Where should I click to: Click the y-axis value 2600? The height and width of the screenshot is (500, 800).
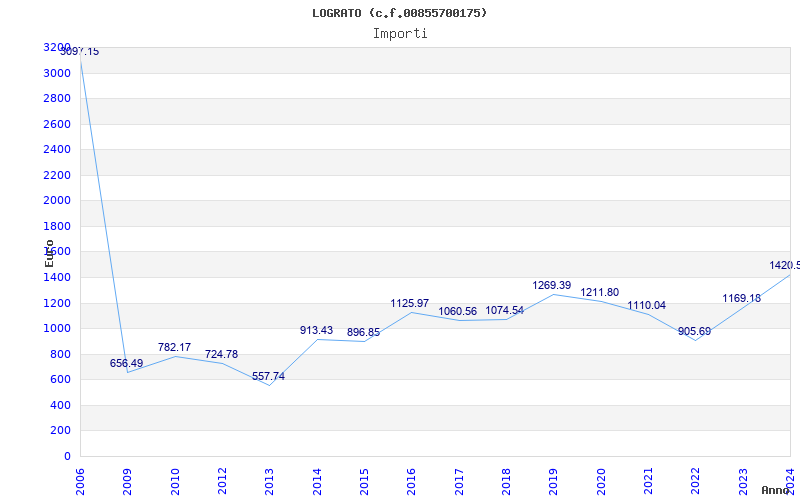pos(57,124)
